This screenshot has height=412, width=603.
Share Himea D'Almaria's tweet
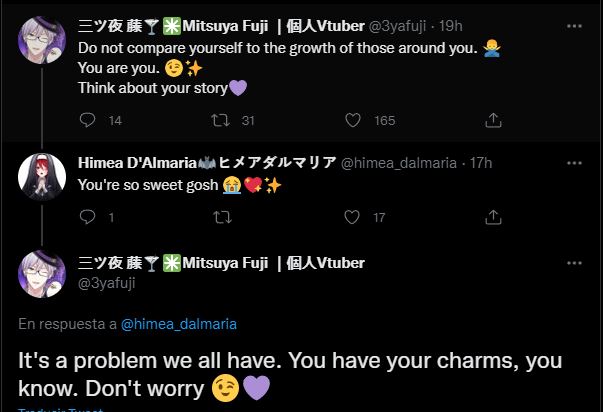492,217
